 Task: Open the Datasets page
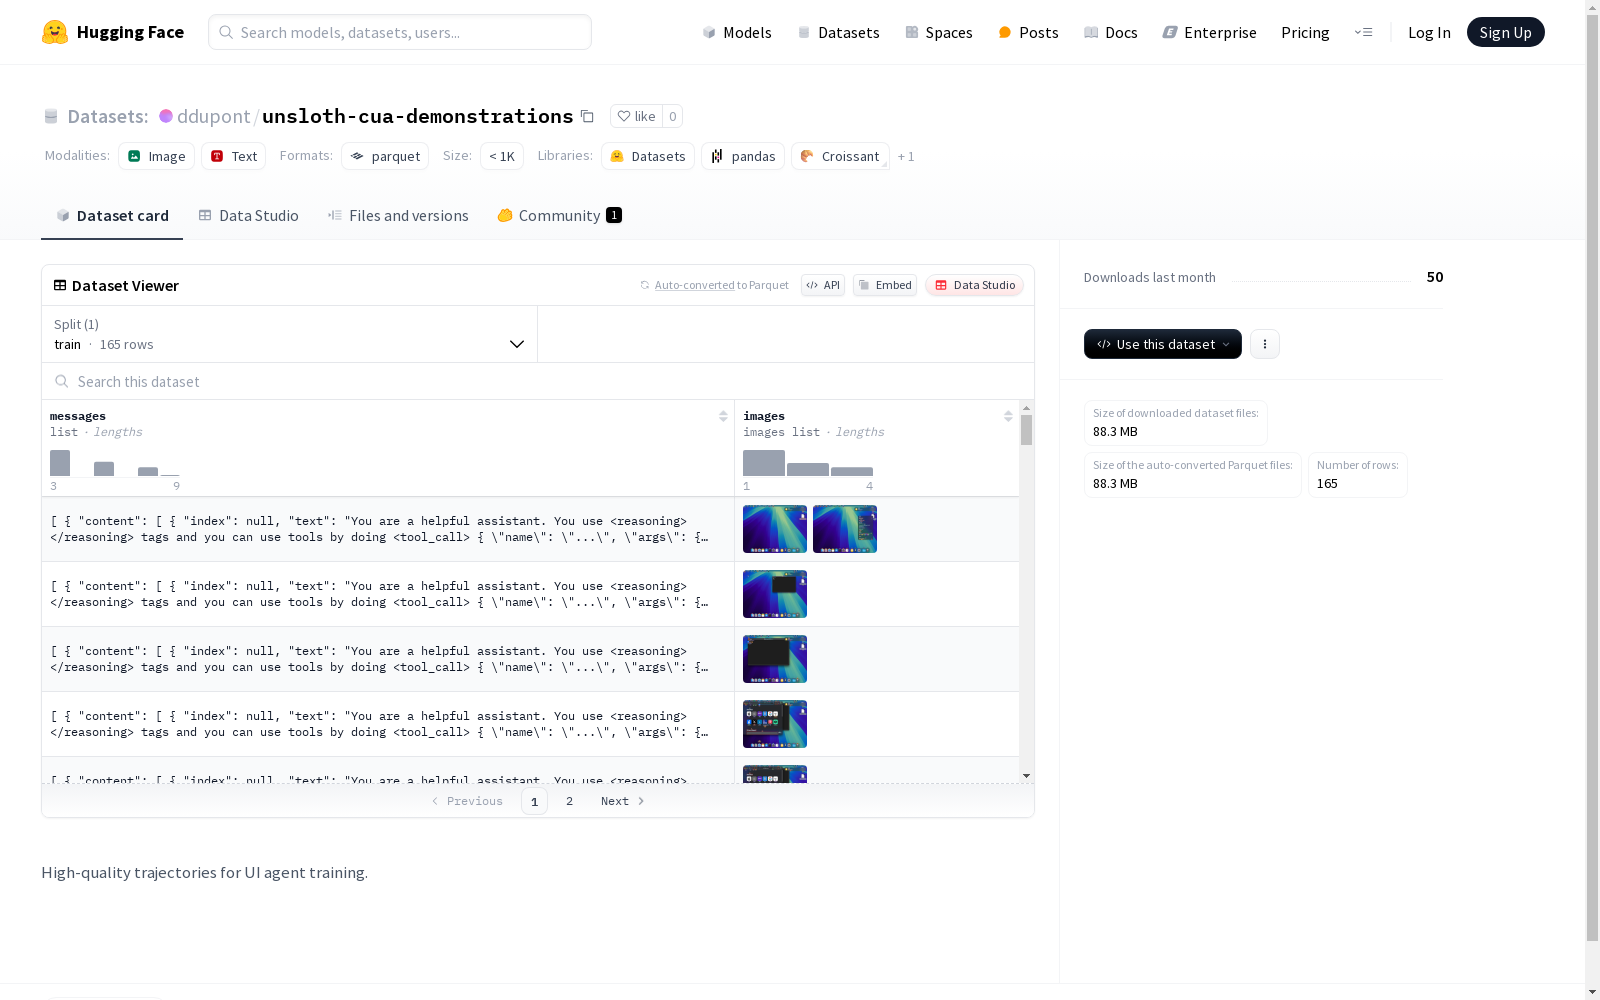click(x=838, y=32)
